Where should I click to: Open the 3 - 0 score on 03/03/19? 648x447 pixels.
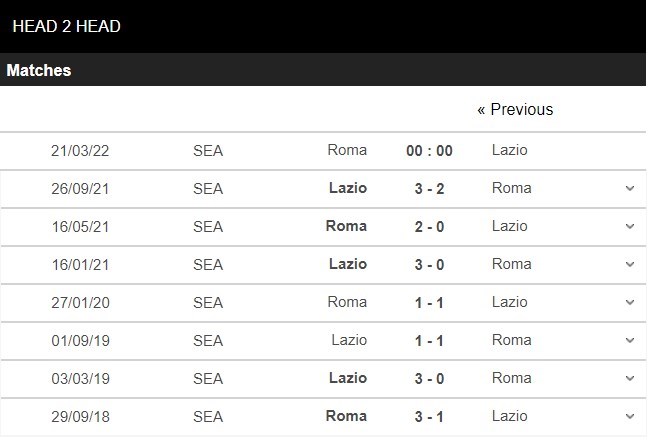coord(429,378)
